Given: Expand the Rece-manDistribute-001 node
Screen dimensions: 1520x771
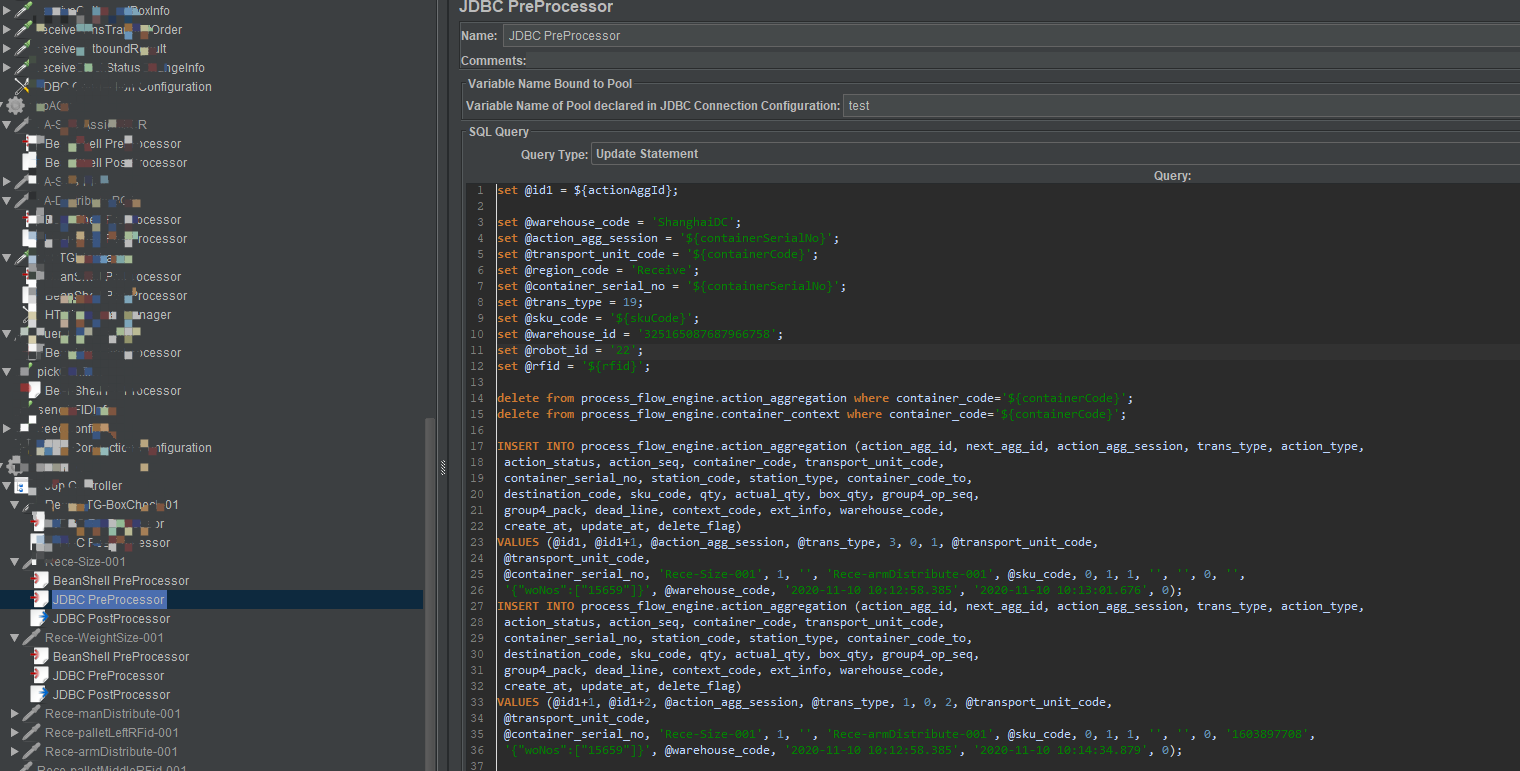Looking at the screenshot, I should 14,714.
